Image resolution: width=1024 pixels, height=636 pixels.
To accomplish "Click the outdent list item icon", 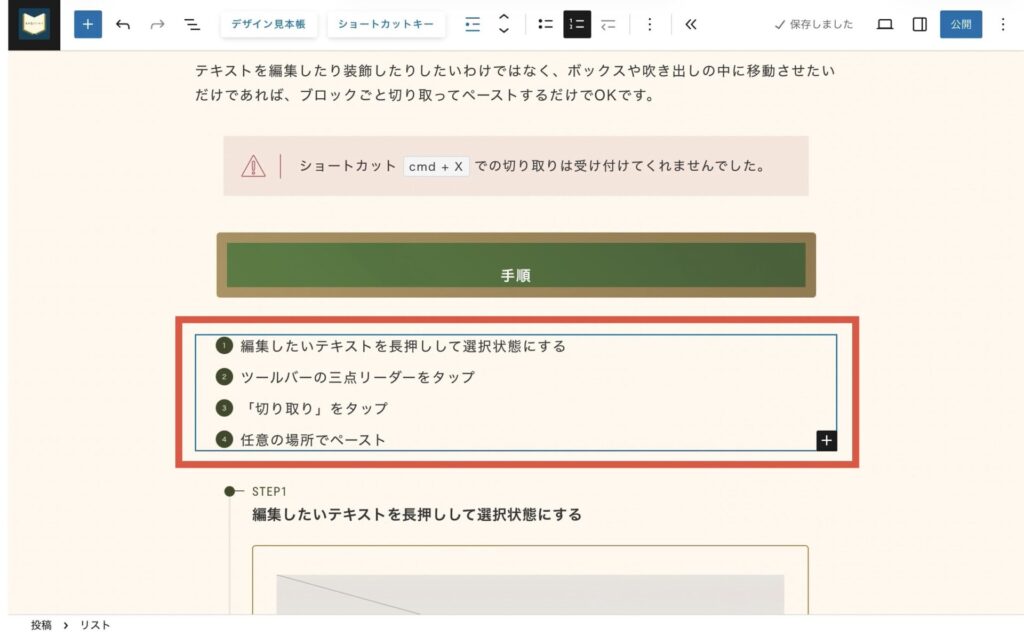I will click(x=608, y=25).
